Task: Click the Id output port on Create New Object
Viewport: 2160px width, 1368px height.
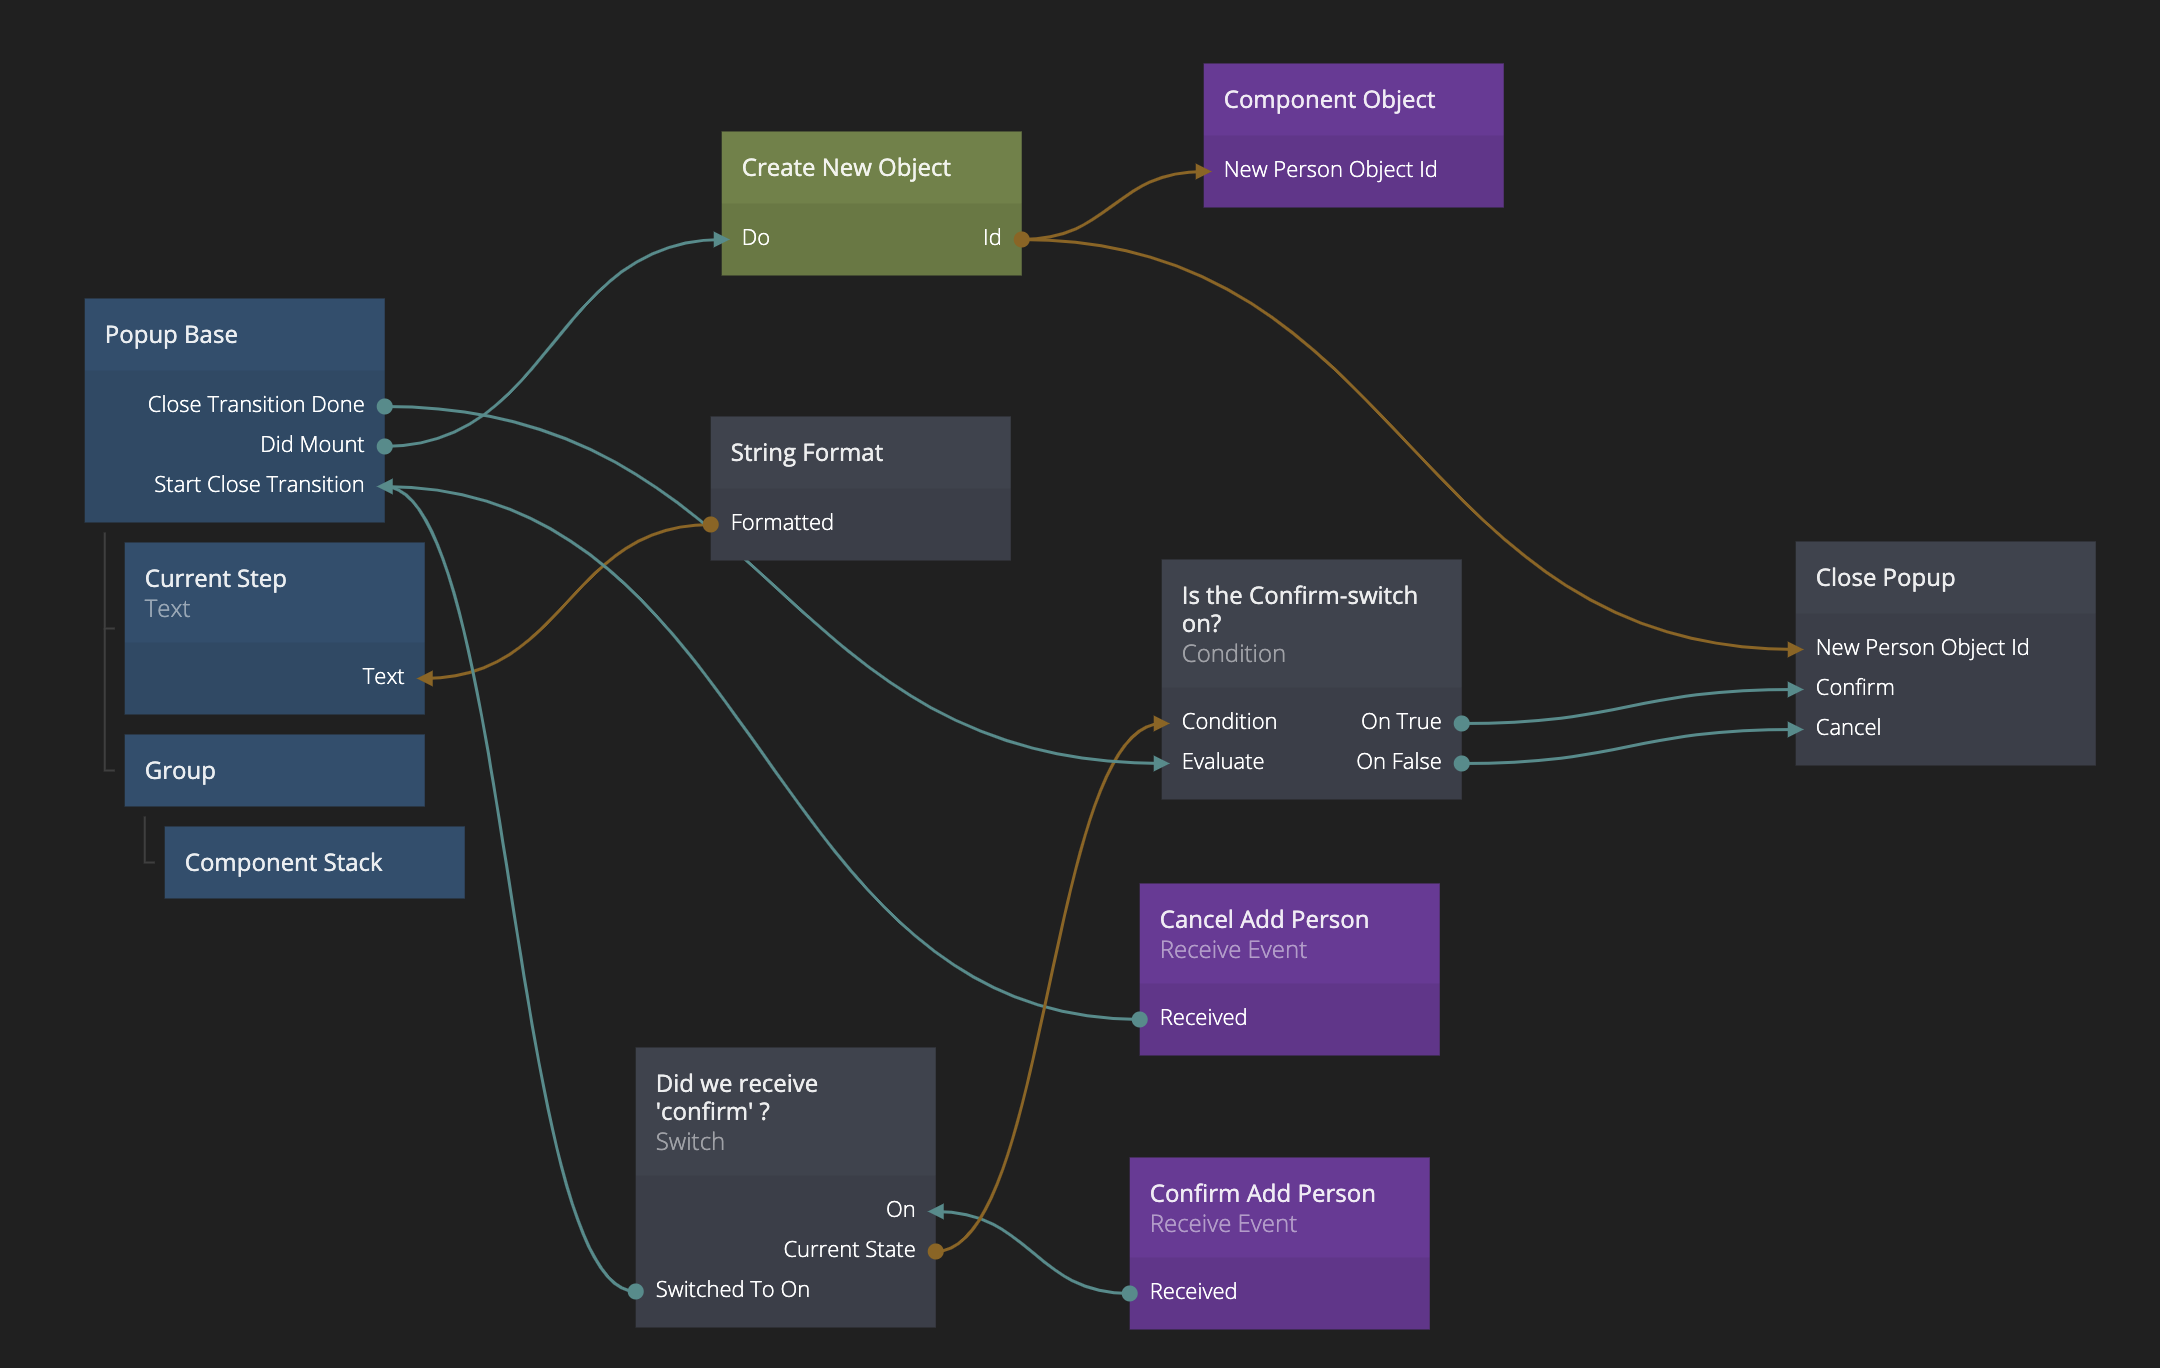Action: pos(1021,239)
